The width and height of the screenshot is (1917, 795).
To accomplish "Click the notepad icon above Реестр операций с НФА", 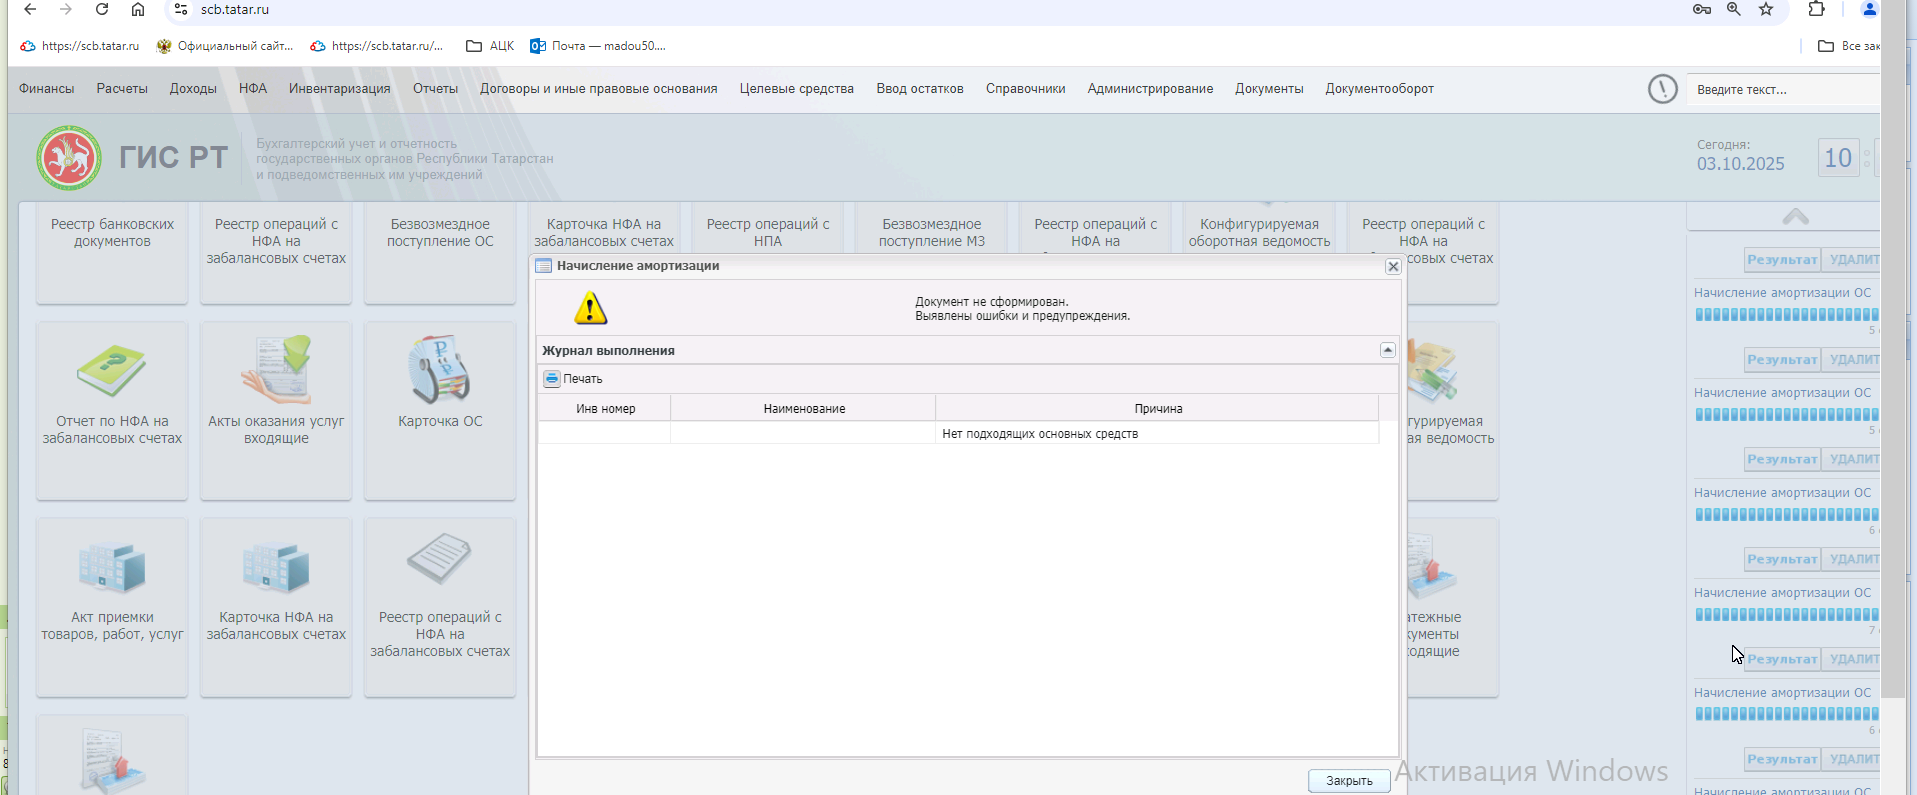I will tap(439, 558).
